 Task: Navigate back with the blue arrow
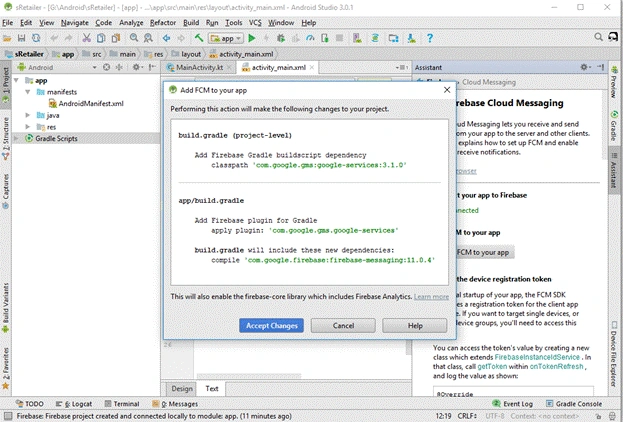coord(166,38)
